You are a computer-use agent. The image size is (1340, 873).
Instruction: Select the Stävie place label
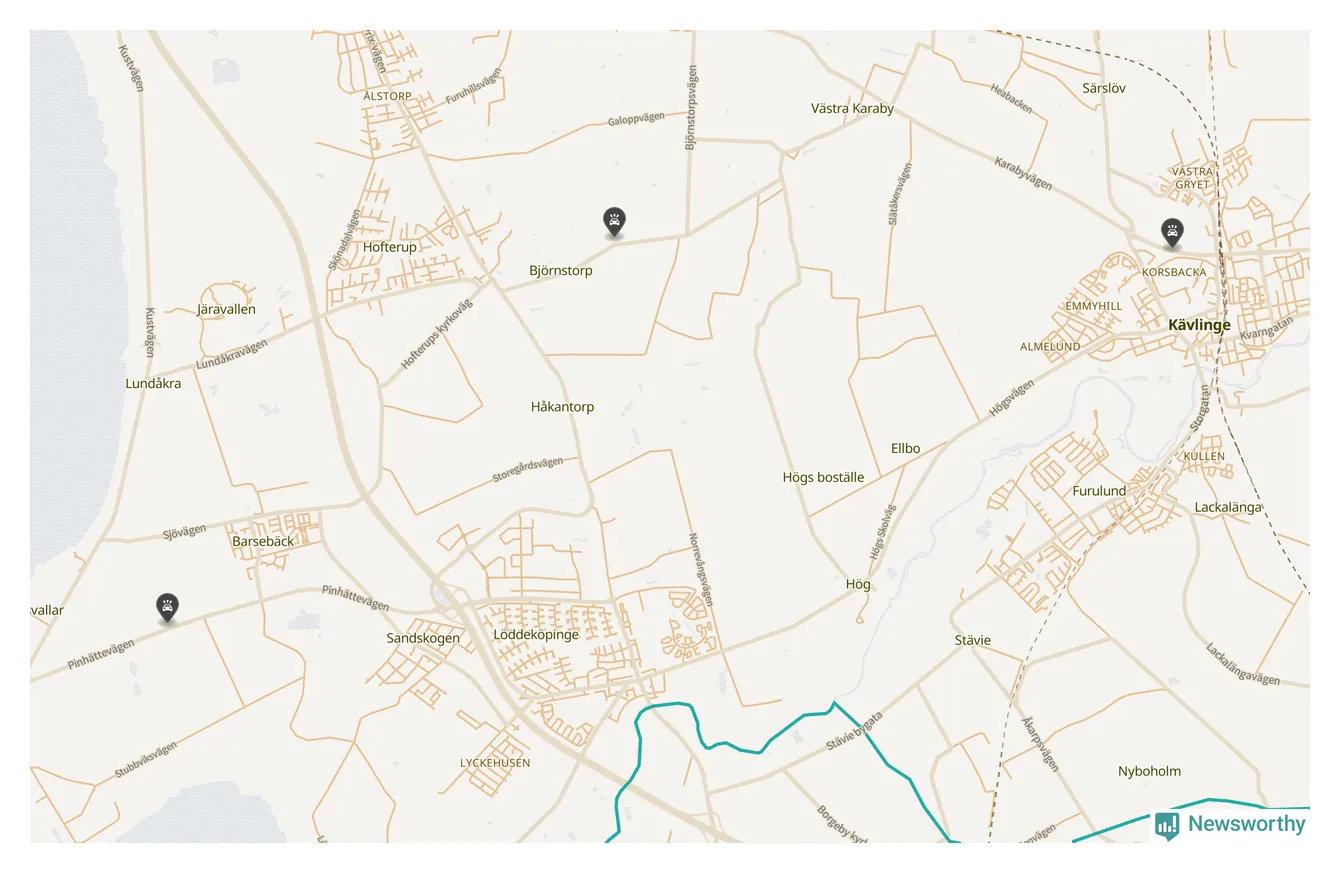click(972, 640)
